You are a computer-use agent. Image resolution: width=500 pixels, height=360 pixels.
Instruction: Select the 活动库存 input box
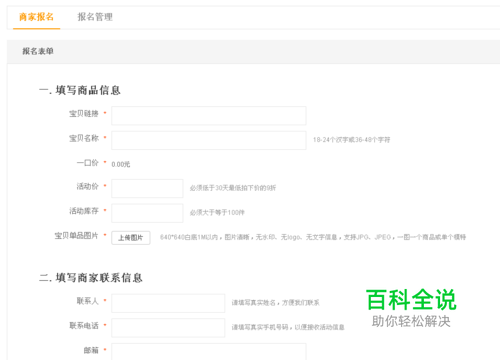[147, 213]
